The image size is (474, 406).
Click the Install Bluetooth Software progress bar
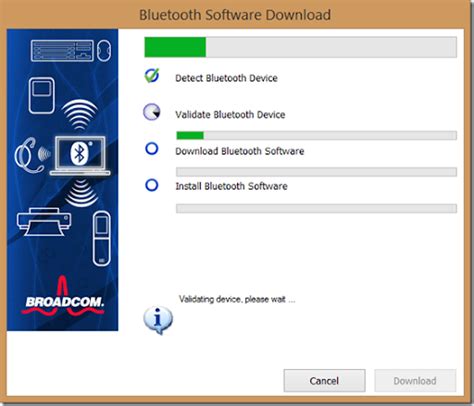(x=316, y=209)
